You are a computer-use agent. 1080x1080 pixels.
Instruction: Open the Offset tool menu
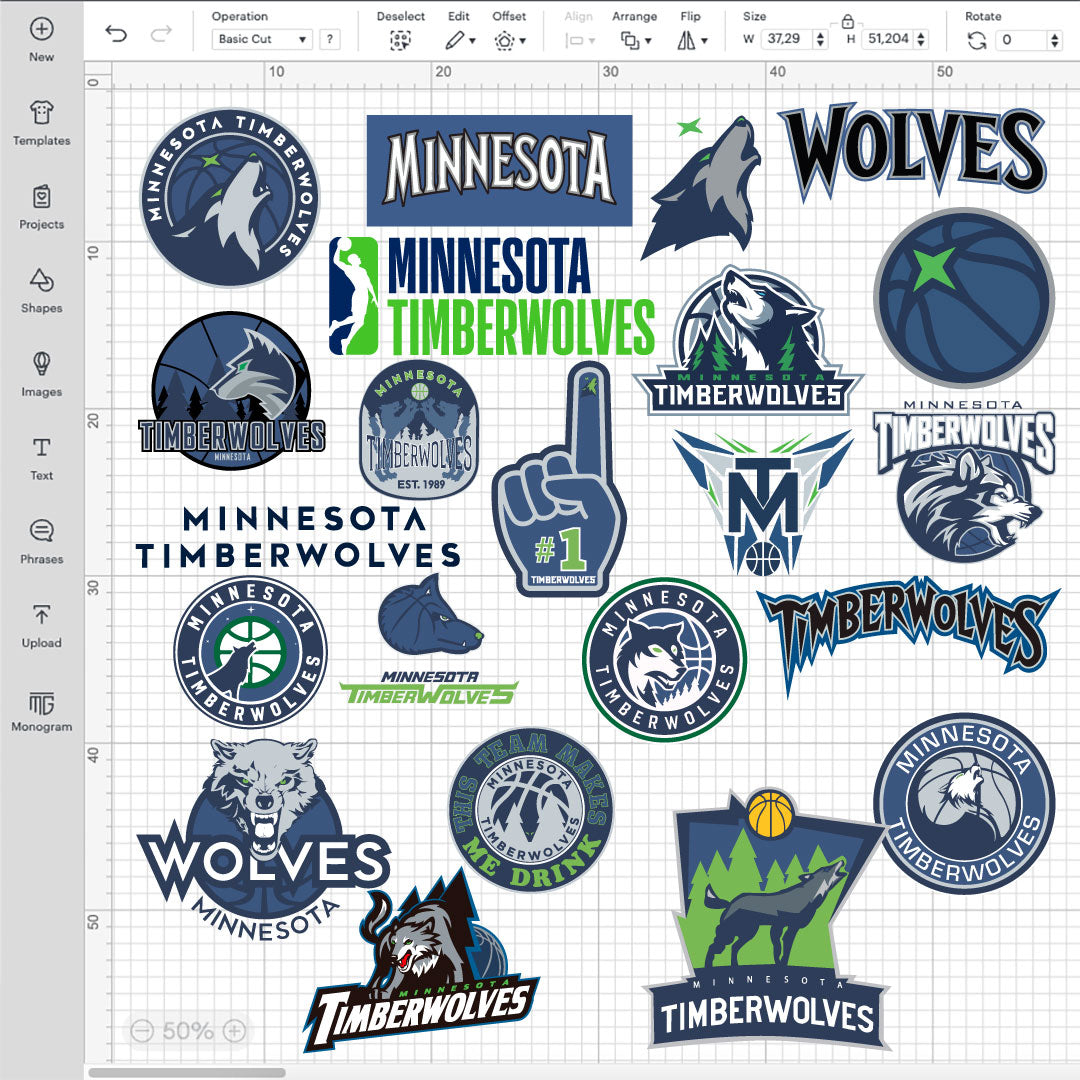509,41
